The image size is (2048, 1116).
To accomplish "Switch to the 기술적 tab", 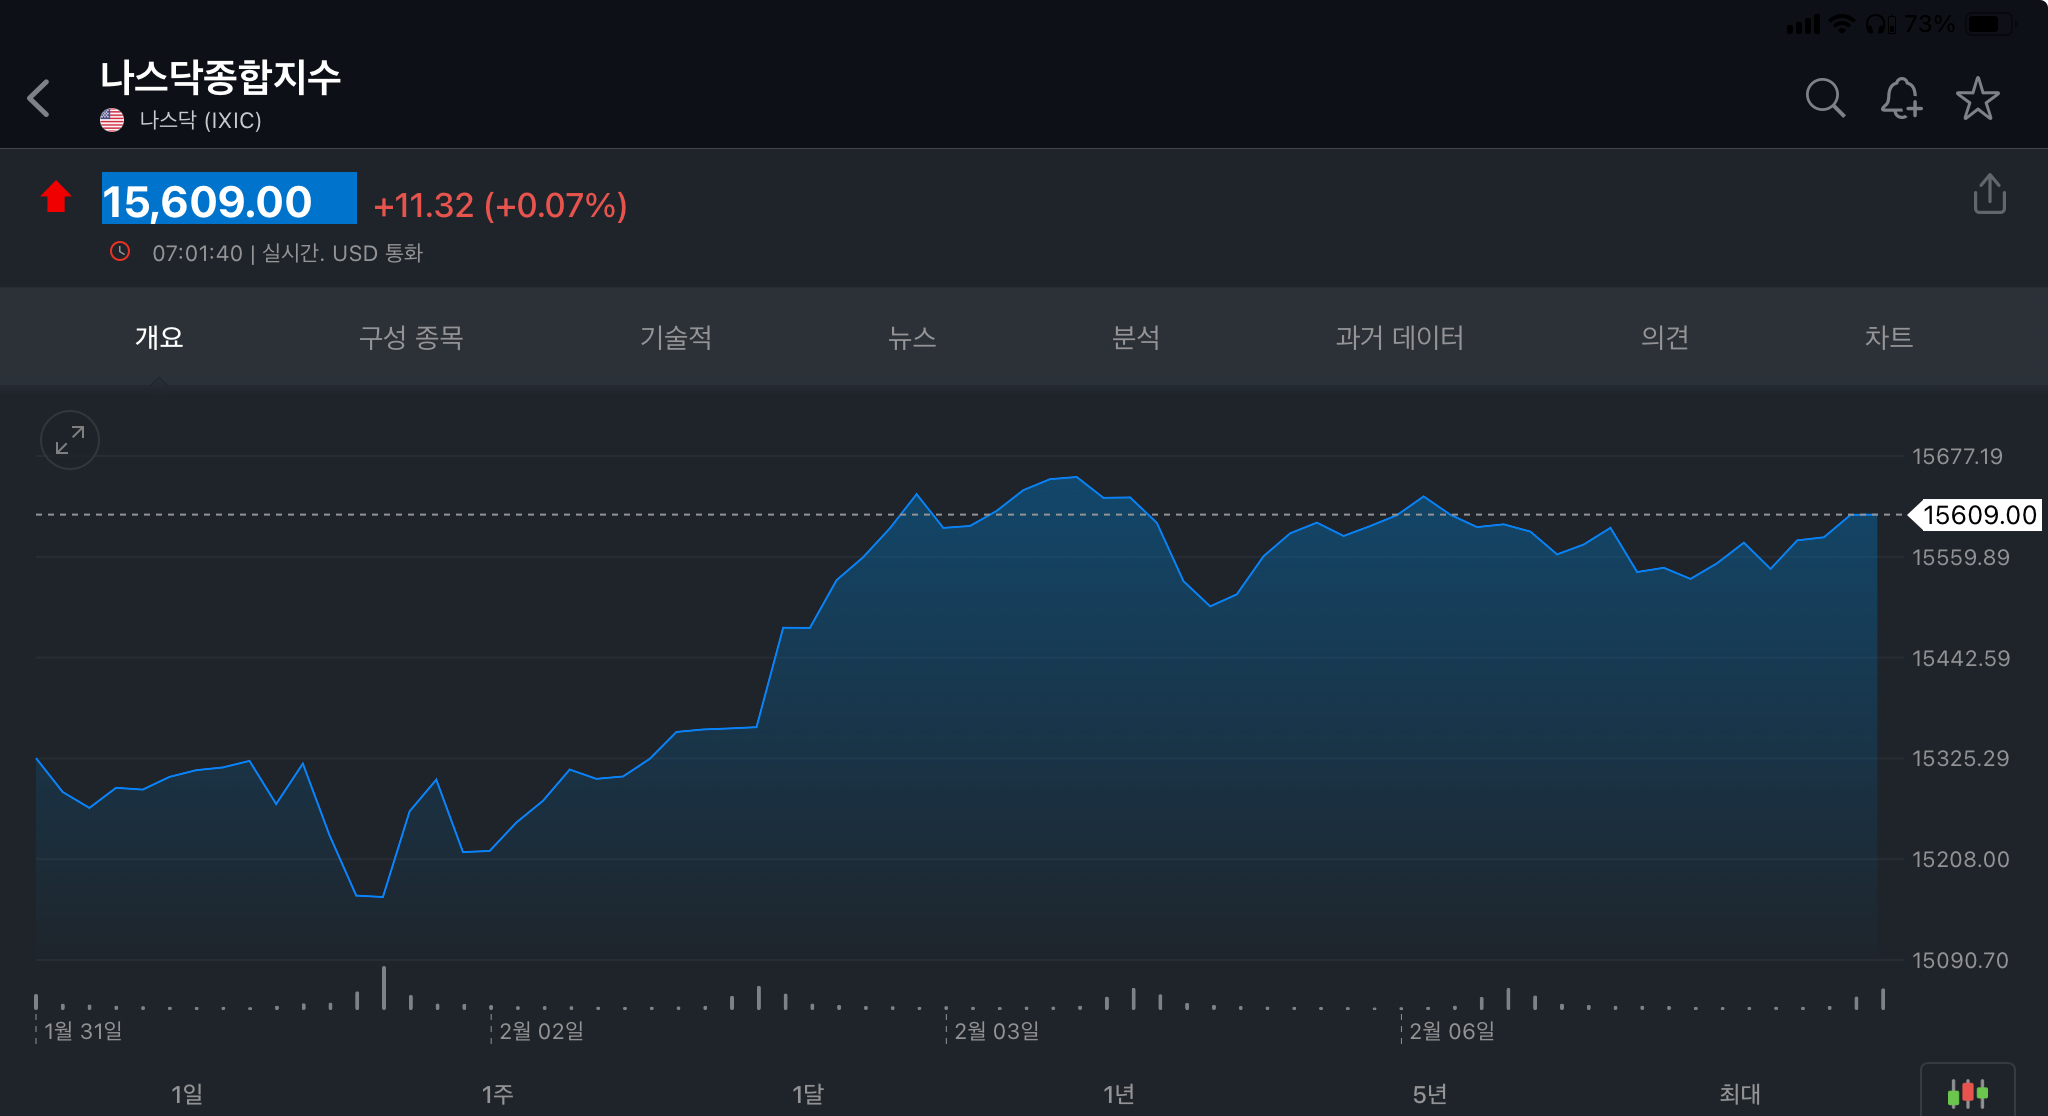I will coord(676,337).
